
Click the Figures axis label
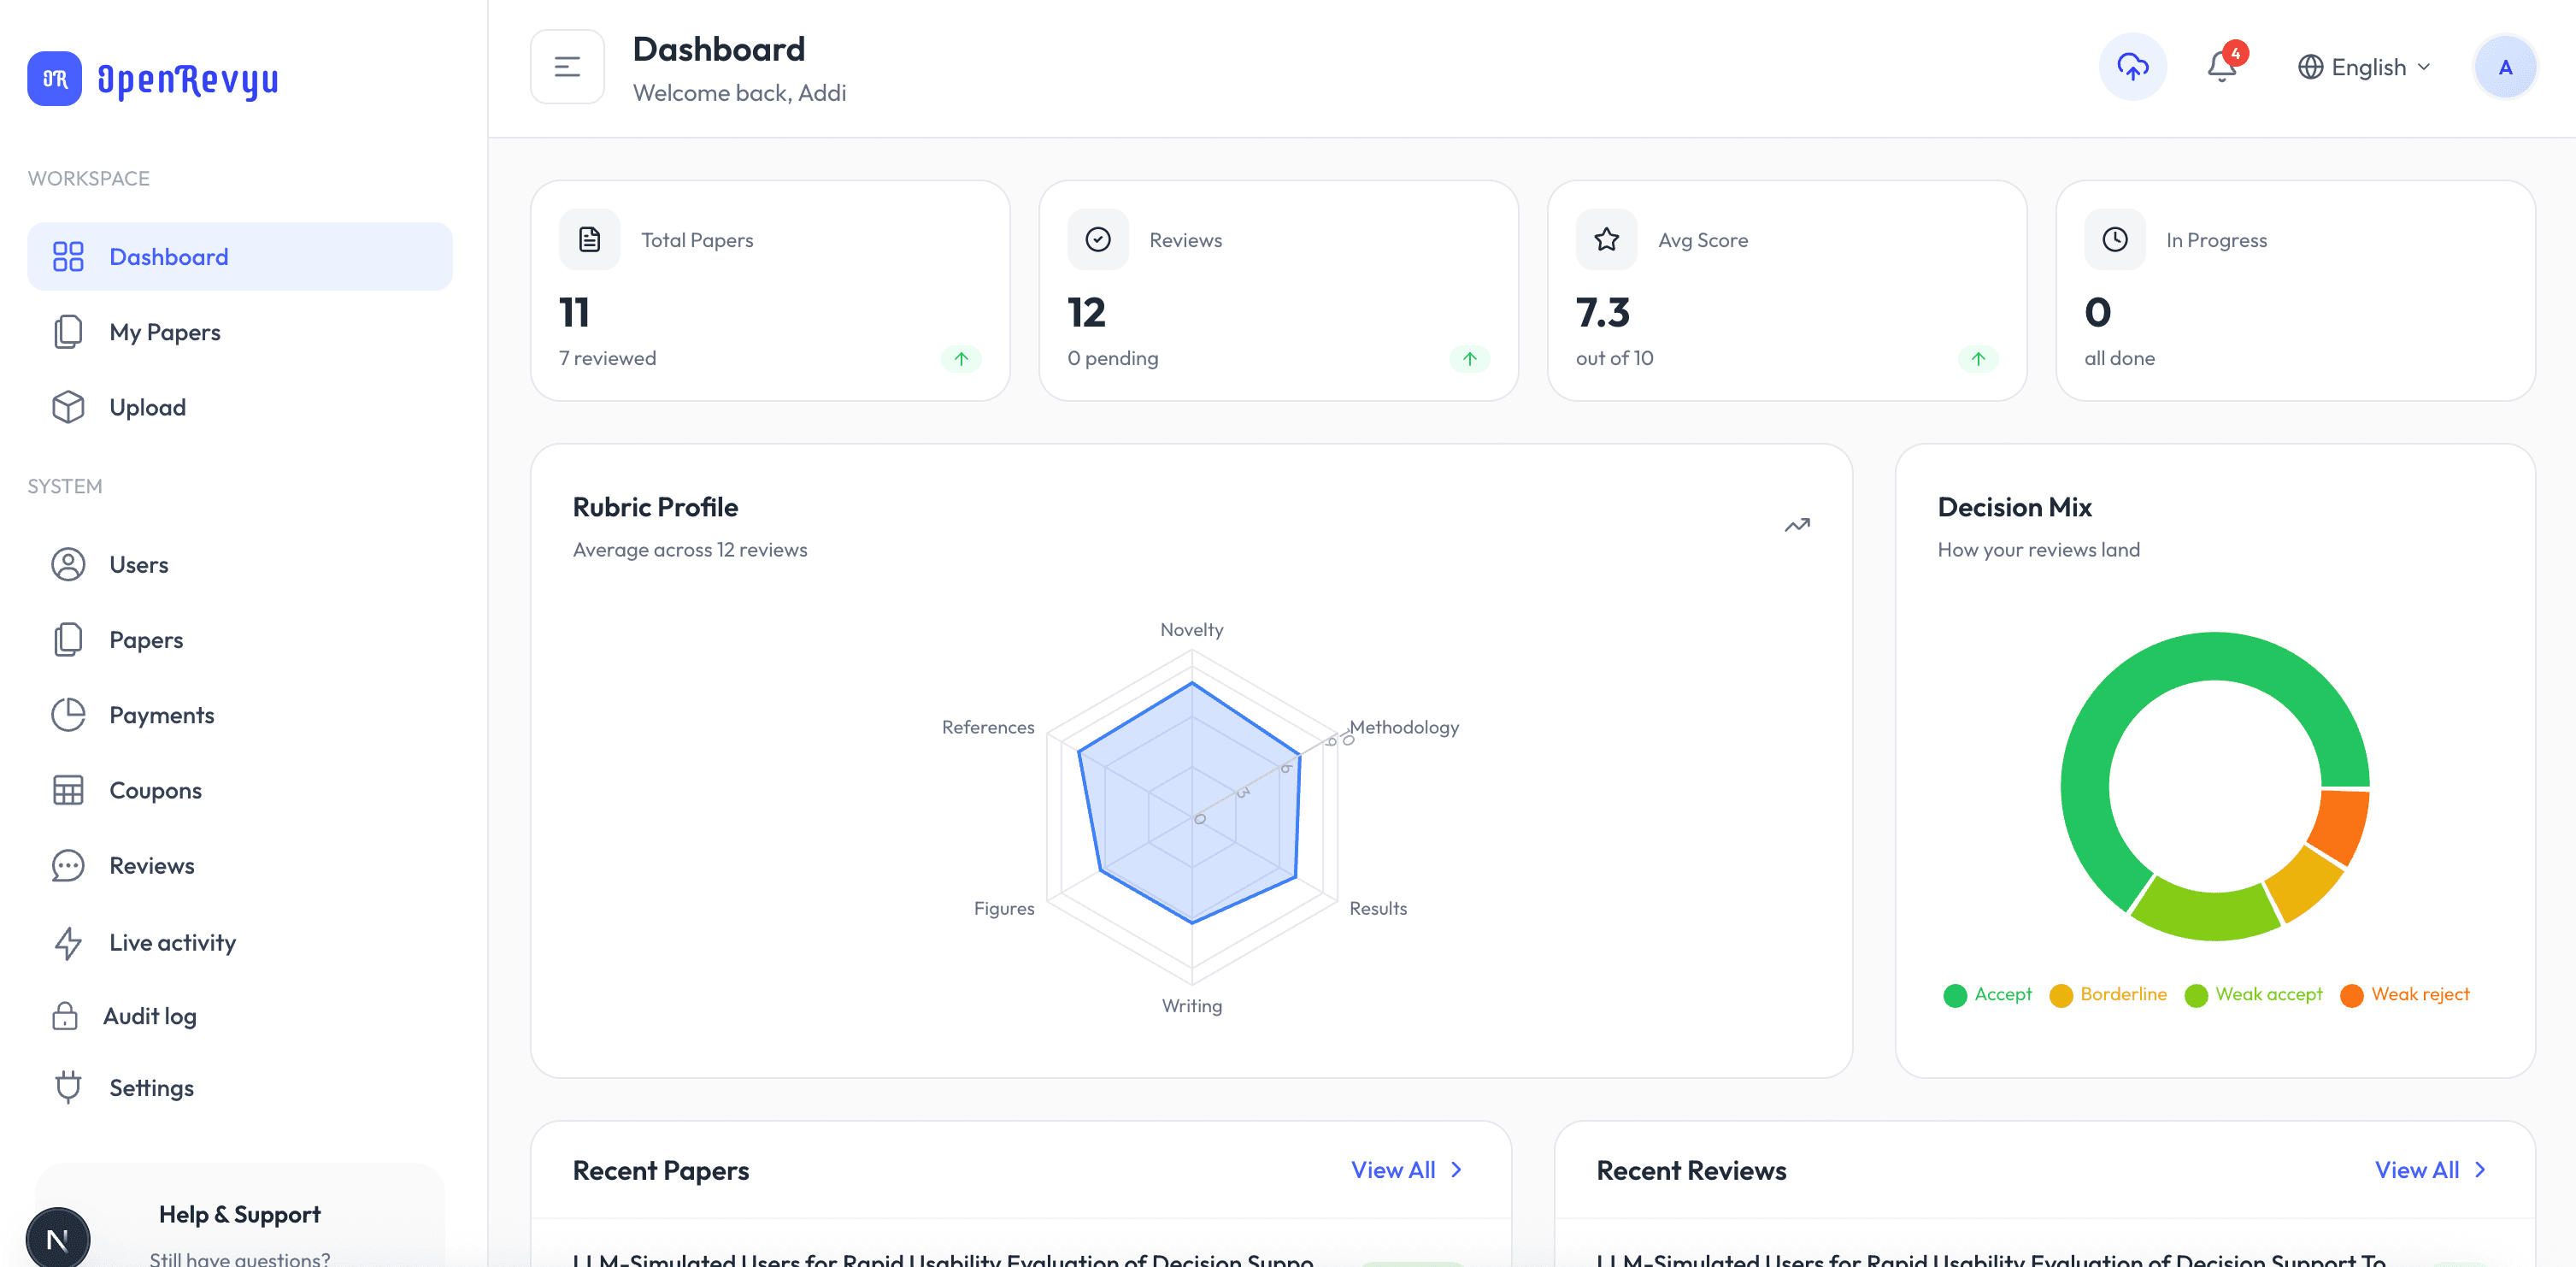point(1004,908)
